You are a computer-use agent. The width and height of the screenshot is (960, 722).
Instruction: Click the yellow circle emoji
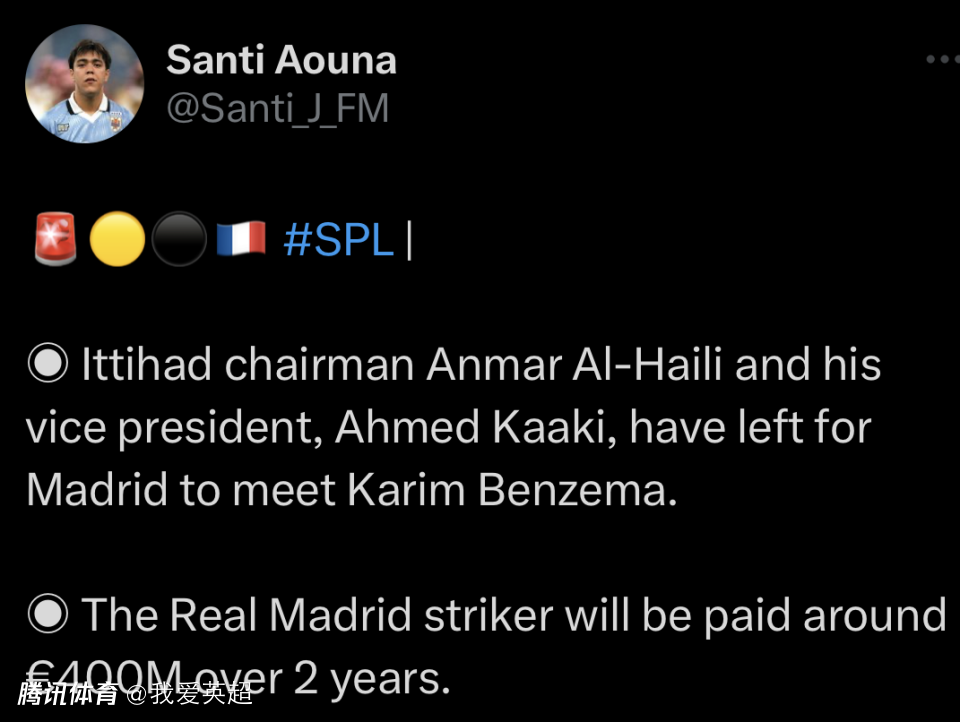[117, 240]
